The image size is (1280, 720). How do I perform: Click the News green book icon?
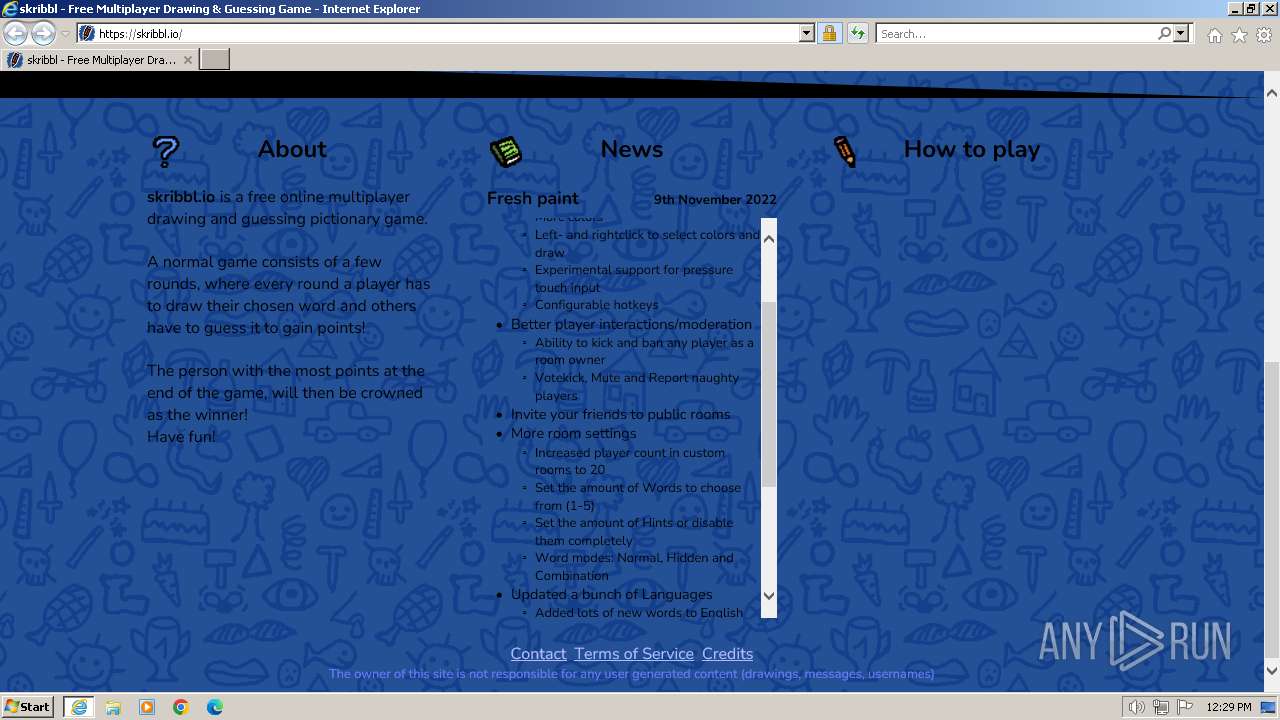coord(506,152)
